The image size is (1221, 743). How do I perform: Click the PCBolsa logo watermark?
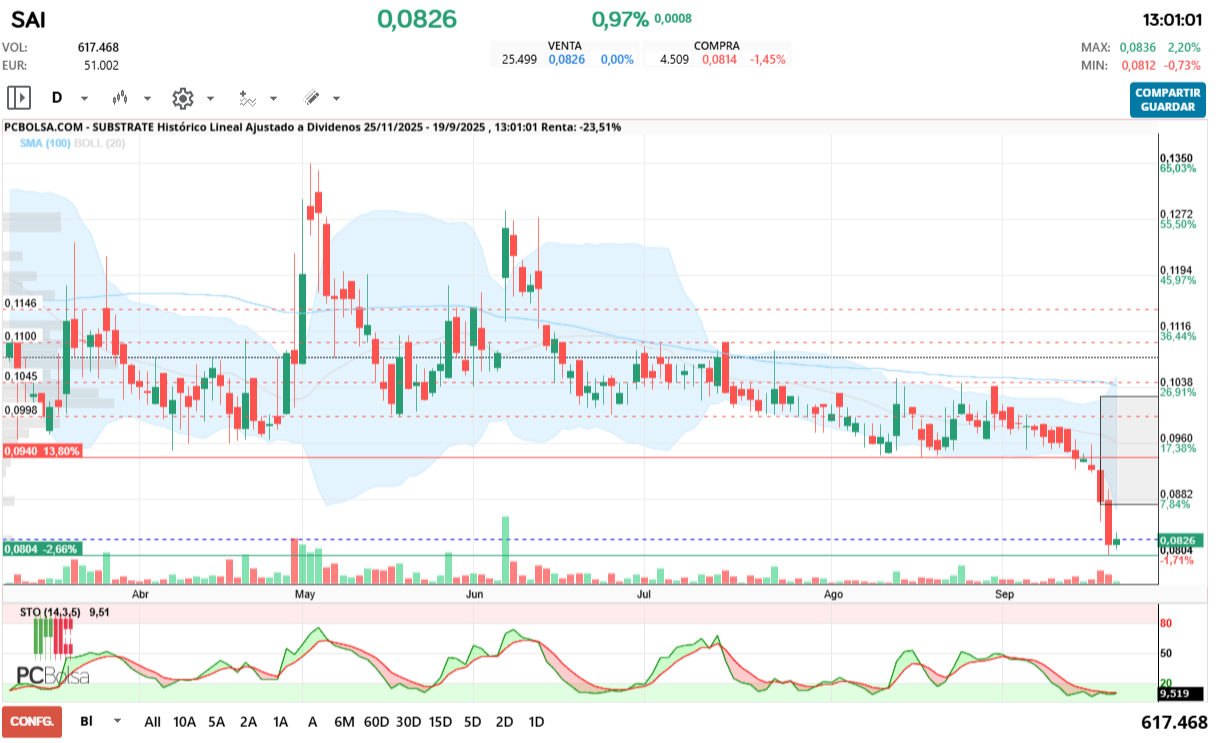(52, 676)
